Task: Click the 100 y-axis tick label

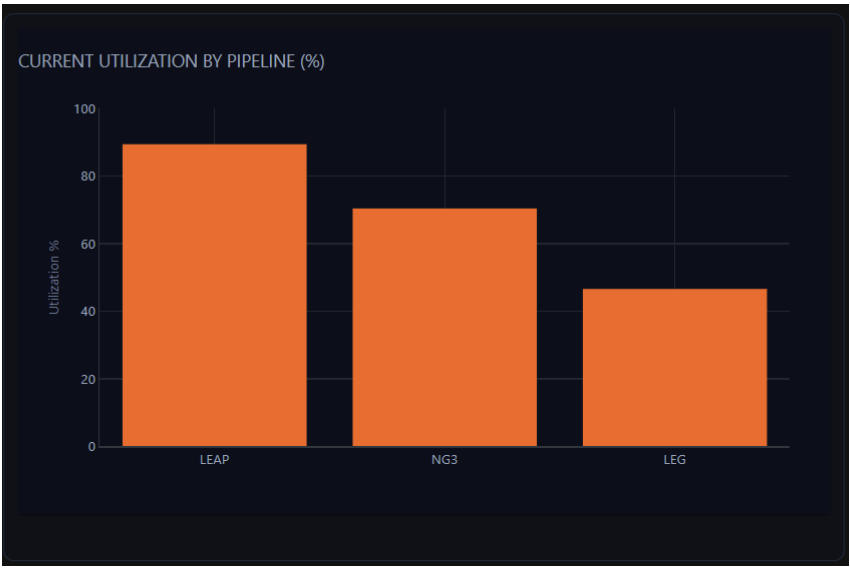Action: (84, 109)
